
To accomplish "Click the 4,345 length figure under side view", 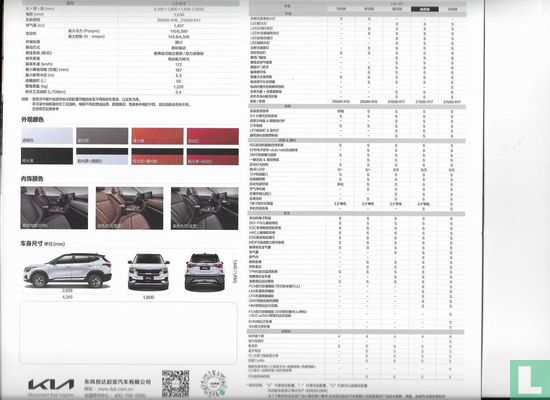I will (67, 297).
